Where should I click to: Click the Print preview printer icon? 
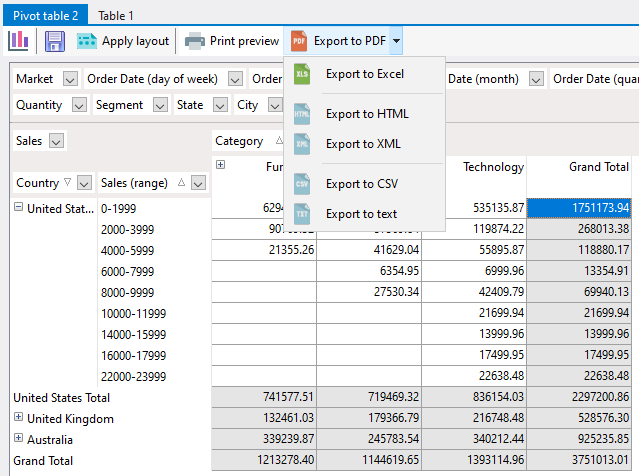[195, 41]
